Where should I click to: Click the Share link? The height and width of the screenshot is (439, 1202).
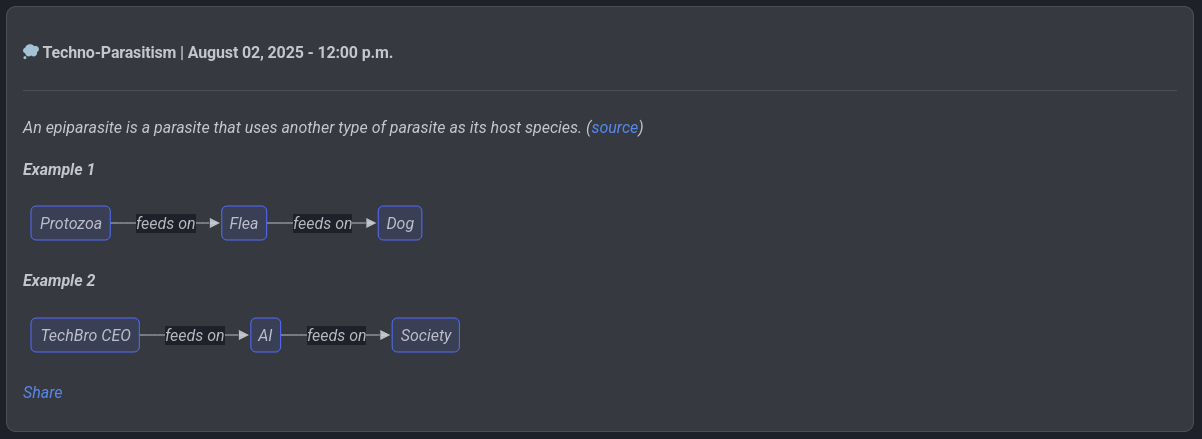click(x=43, y=392)
